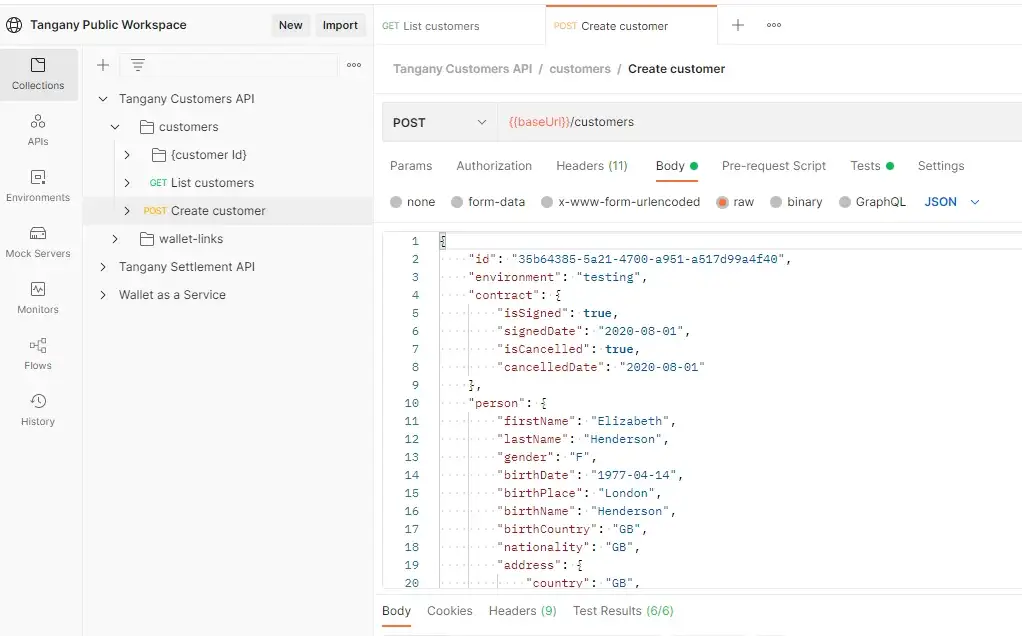The image size is (1022, 636).
Task: Click line 14 "birthDate" in editor
Action: (536, 475)
